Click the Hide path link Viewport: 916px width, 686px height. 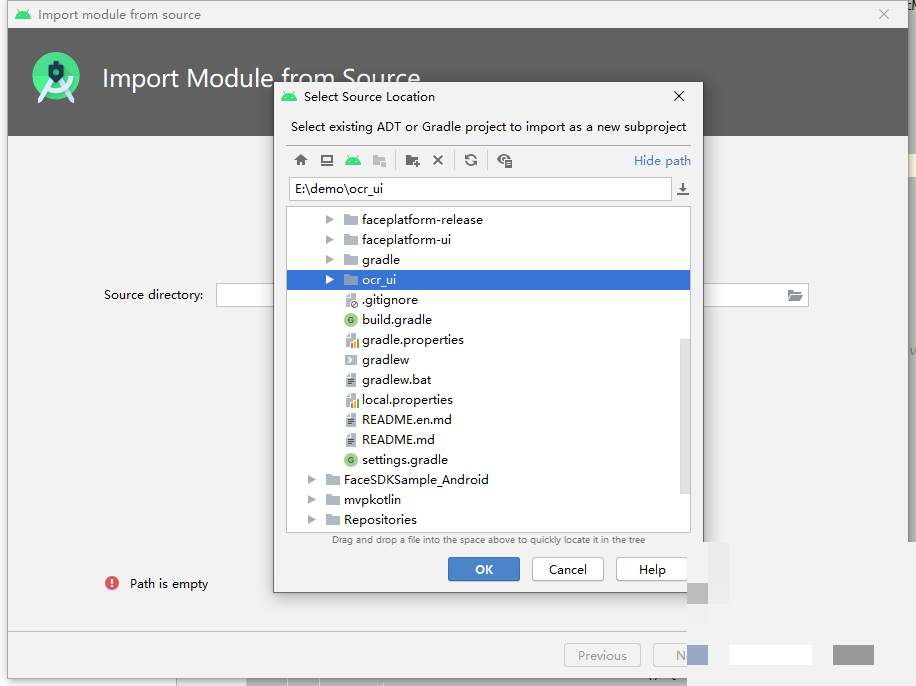(662, 161)
